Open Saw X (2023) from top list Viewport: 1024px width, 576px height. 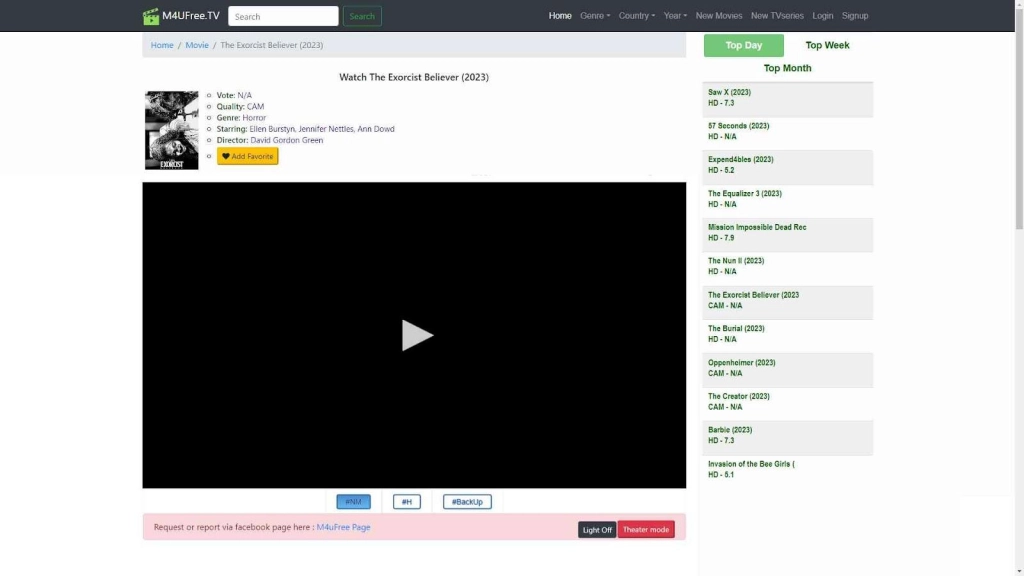(x=729, y=92)
